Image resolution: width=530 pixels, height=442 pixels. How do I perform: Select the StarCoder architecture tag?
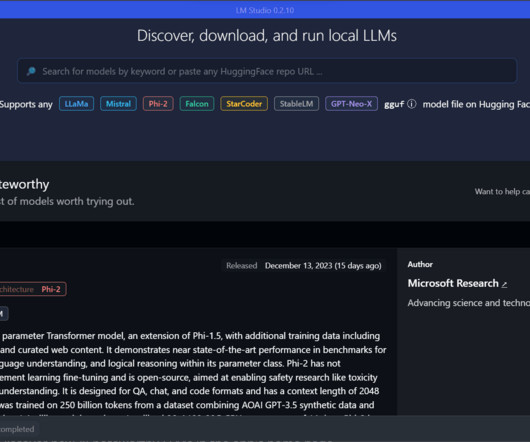pos(244,104)
